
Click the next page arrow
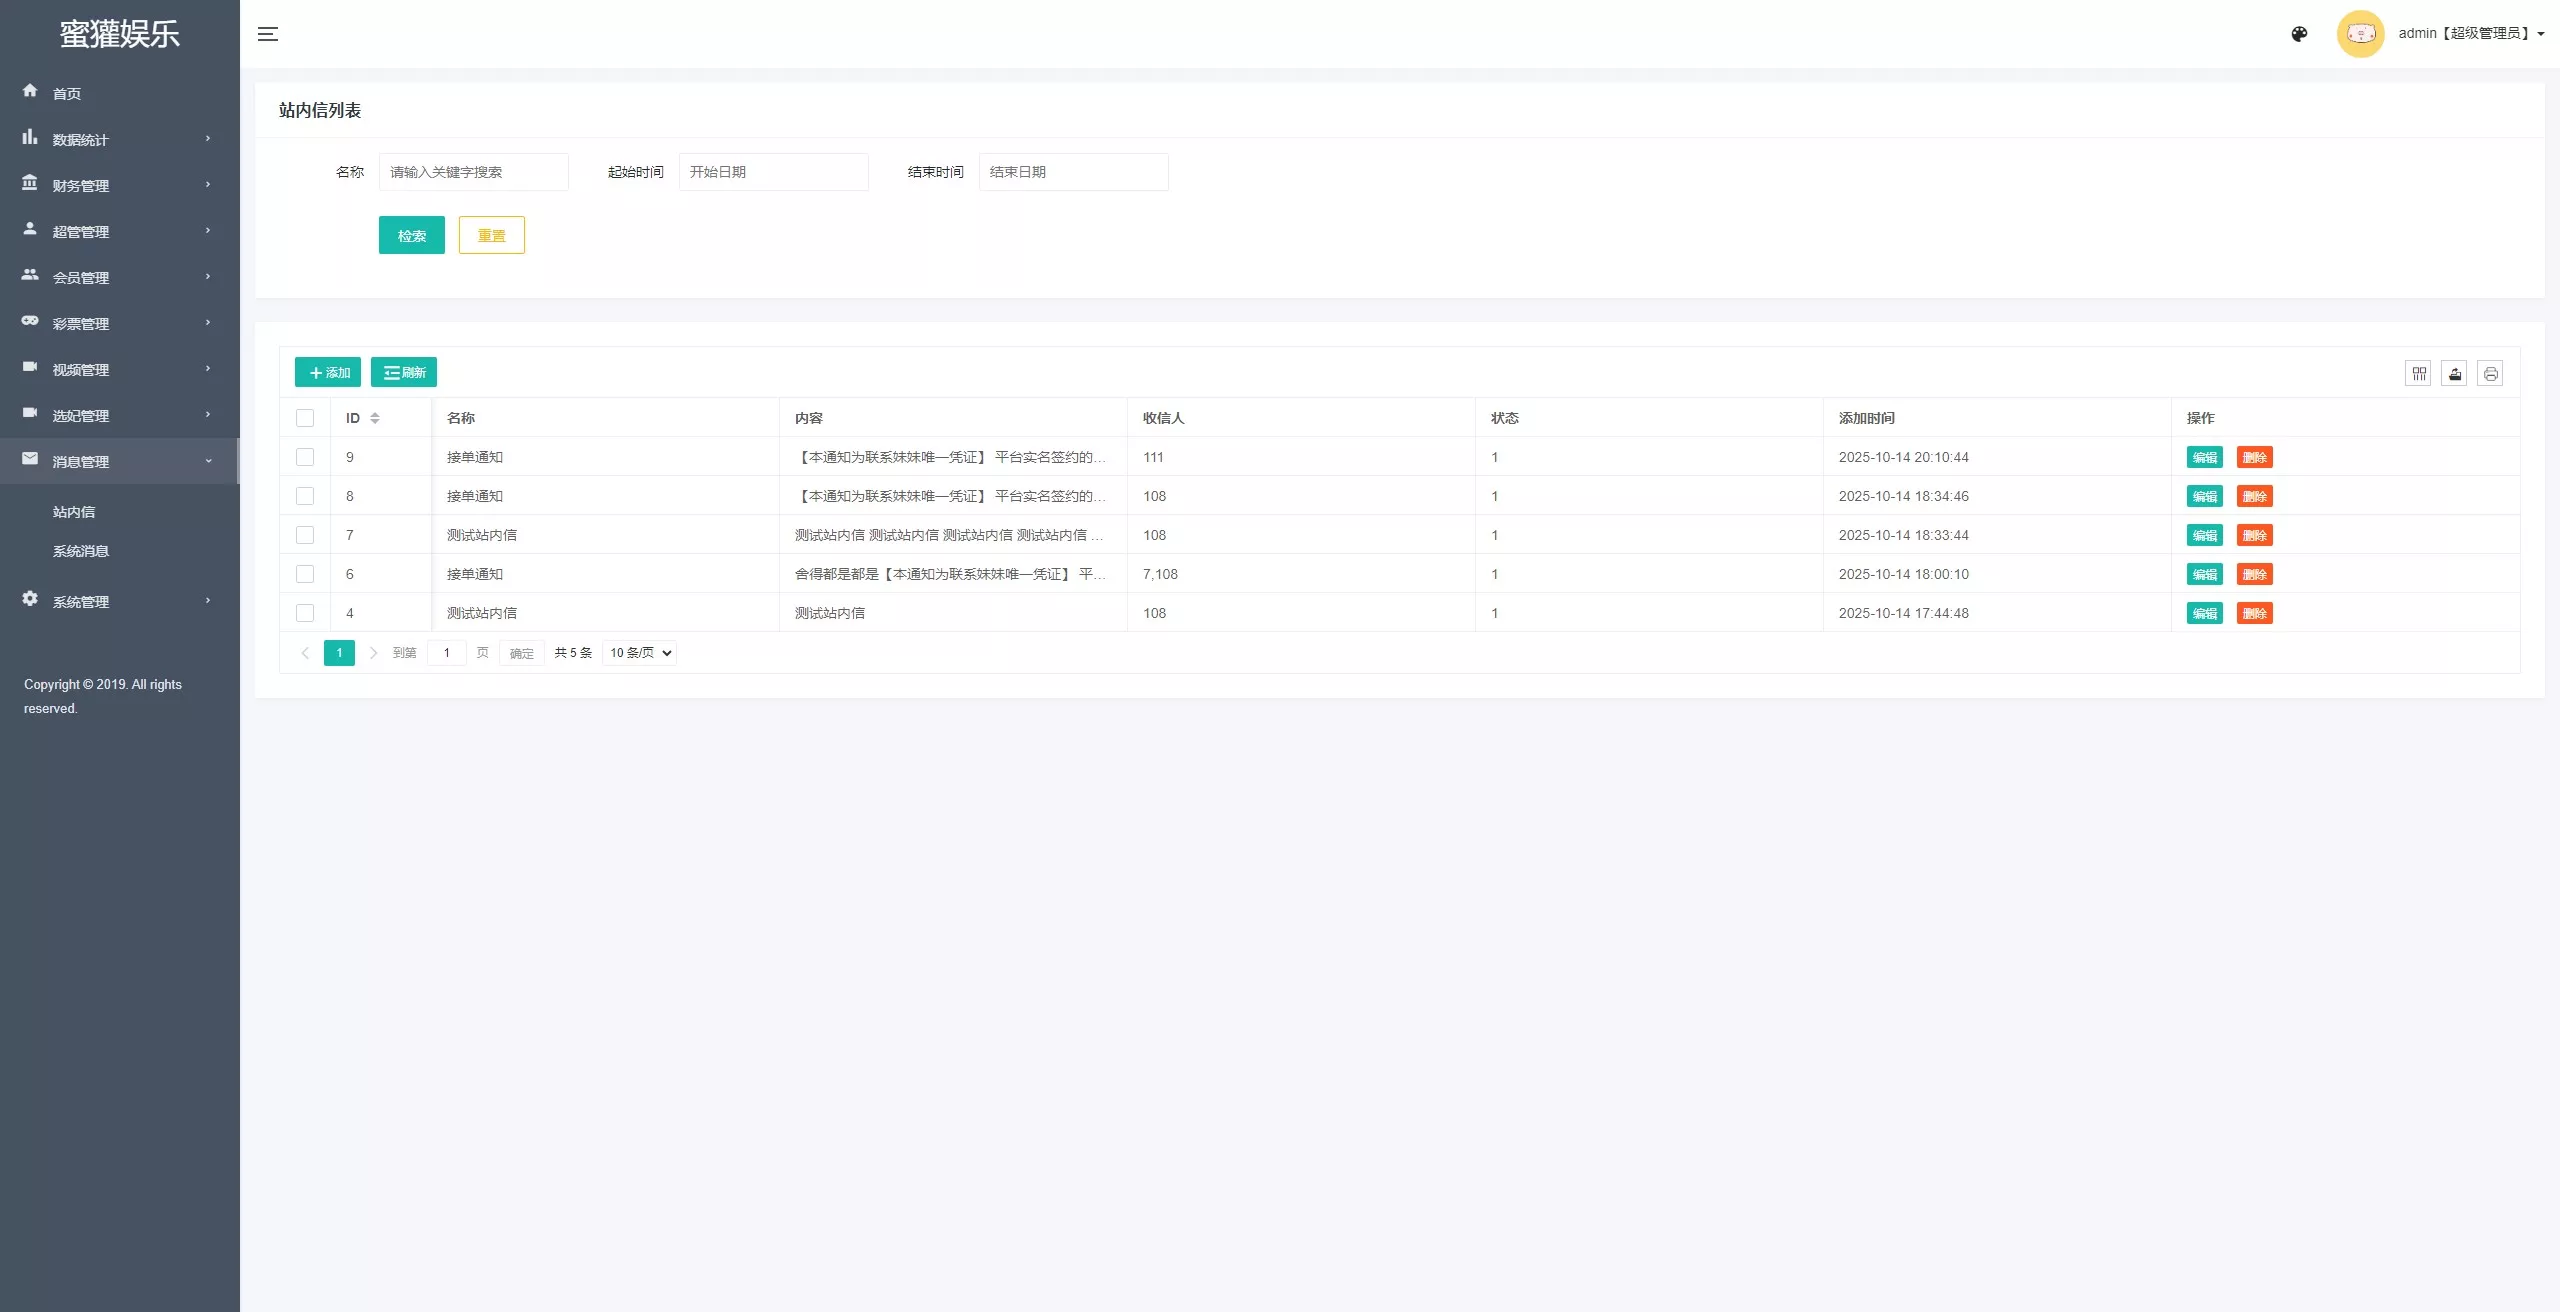(373, 653)
